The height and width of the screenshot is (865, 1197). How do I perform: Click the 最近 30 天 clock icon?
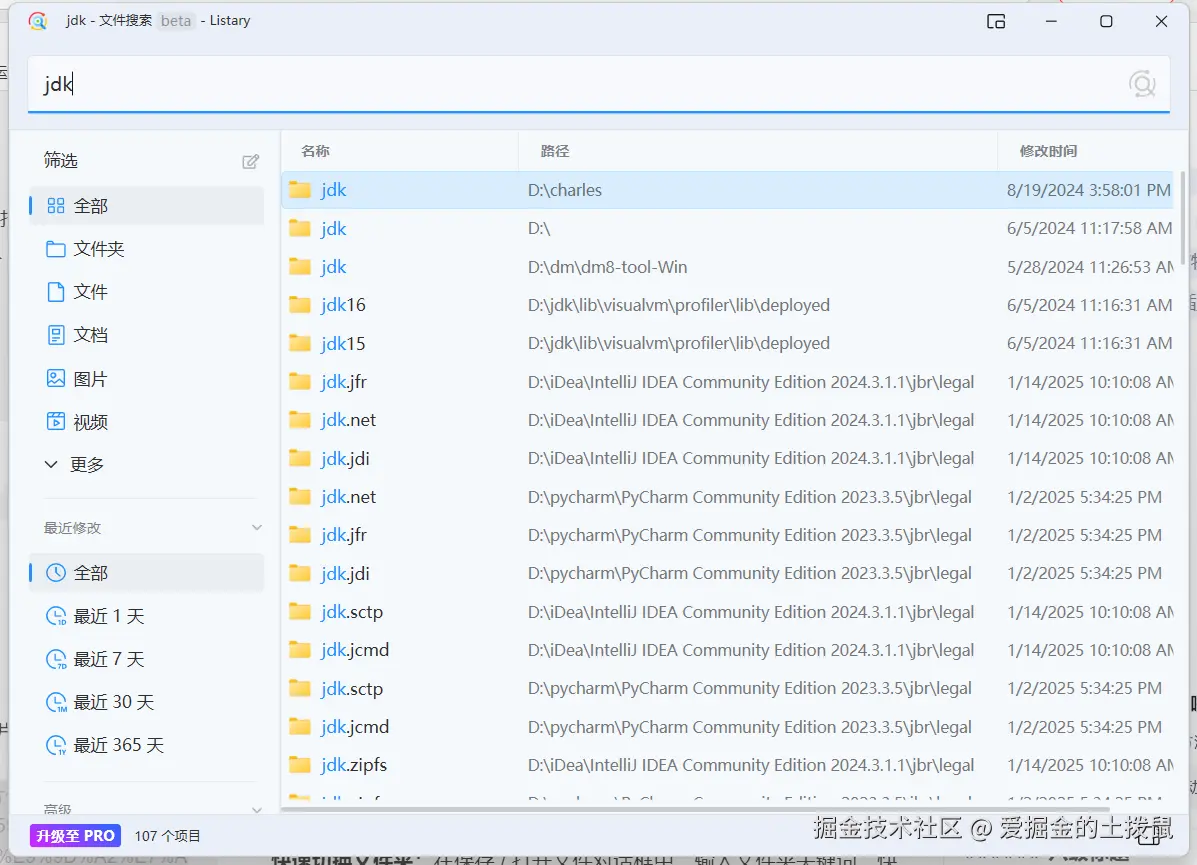click(x=56, y=702)
